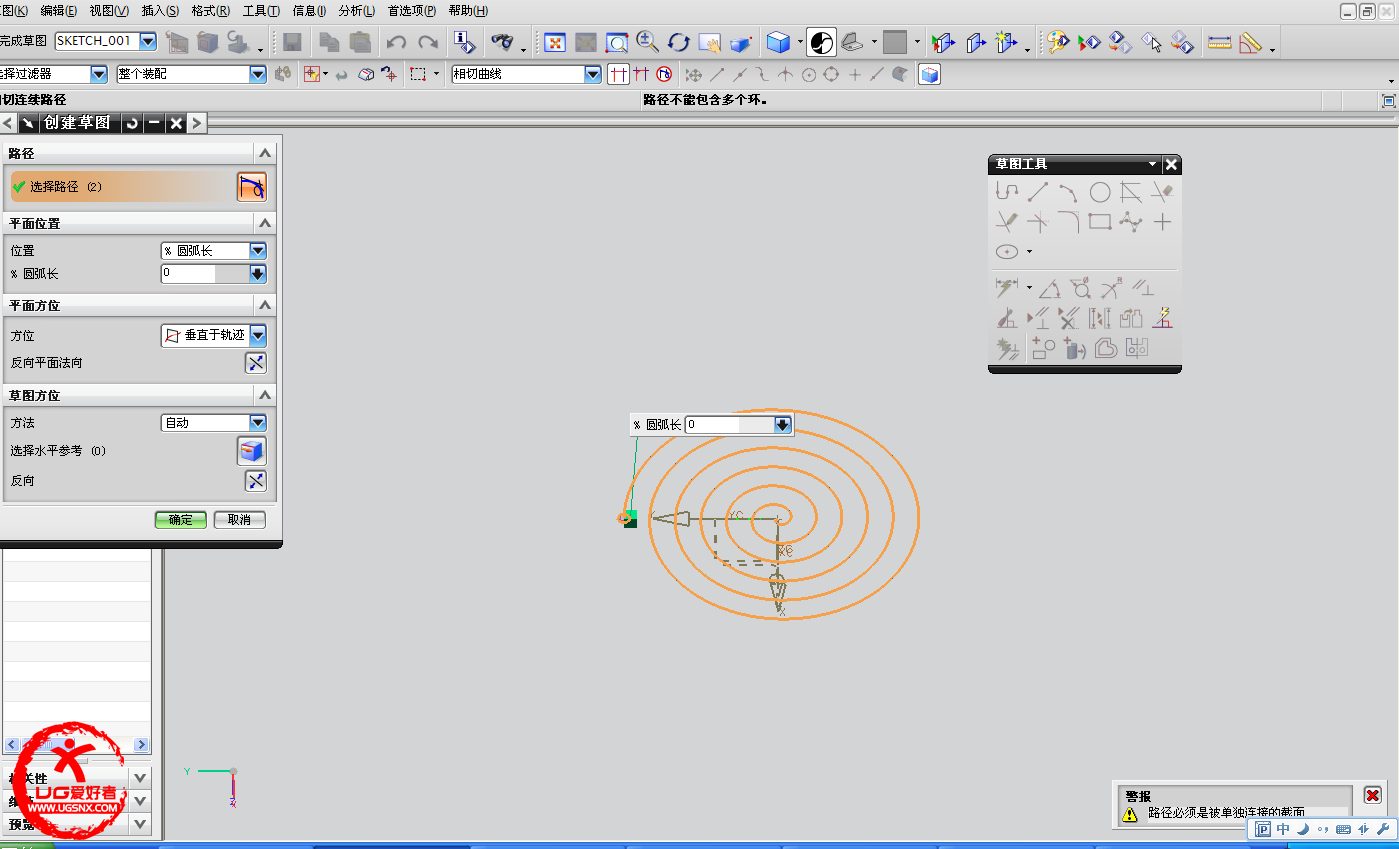Open the 选择过滤器 dropdown
The width and height of the screenshot is (1399, 849).
point(98,74)
